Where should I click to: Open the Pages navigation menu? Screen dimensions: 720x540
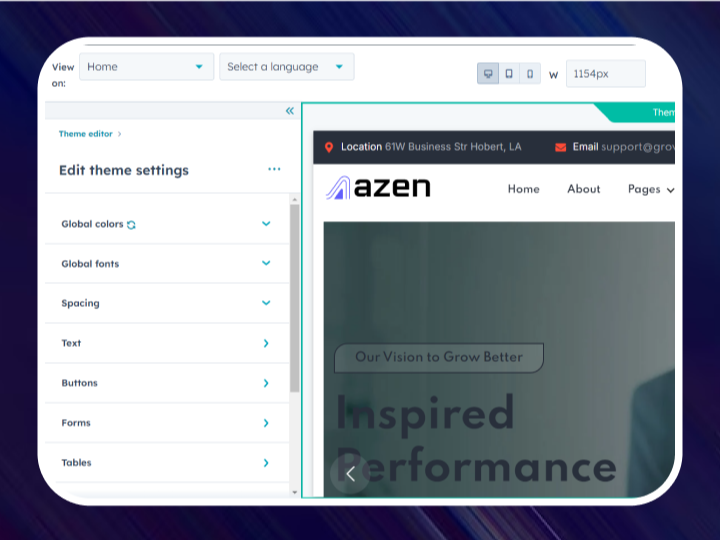click(651, 190)
